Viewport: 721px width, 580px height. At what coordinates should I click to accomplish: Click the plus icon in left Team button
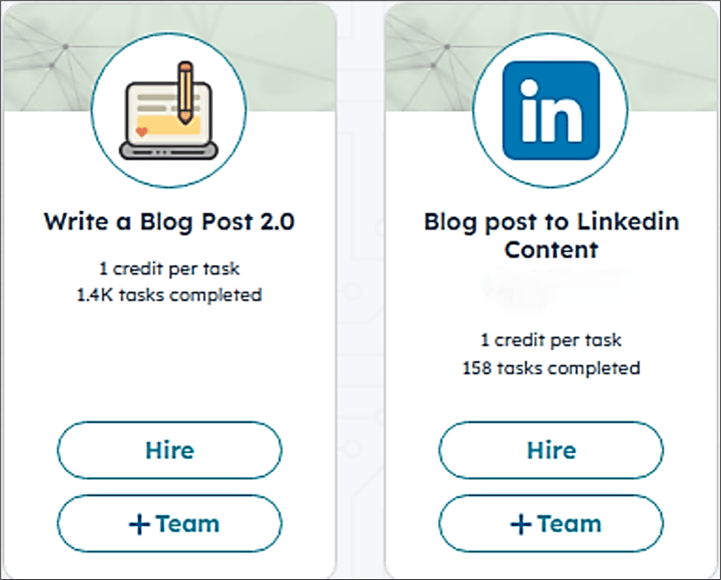pos(139,524)
